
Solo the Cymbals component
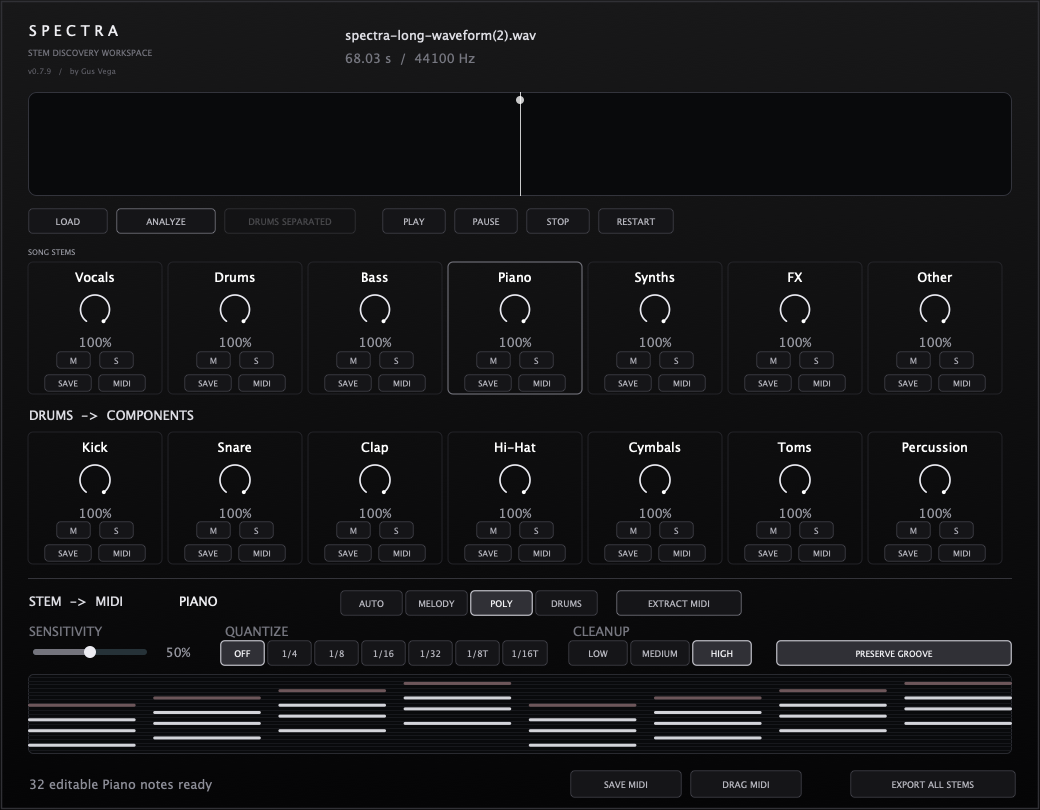click(x=676, y=531)
